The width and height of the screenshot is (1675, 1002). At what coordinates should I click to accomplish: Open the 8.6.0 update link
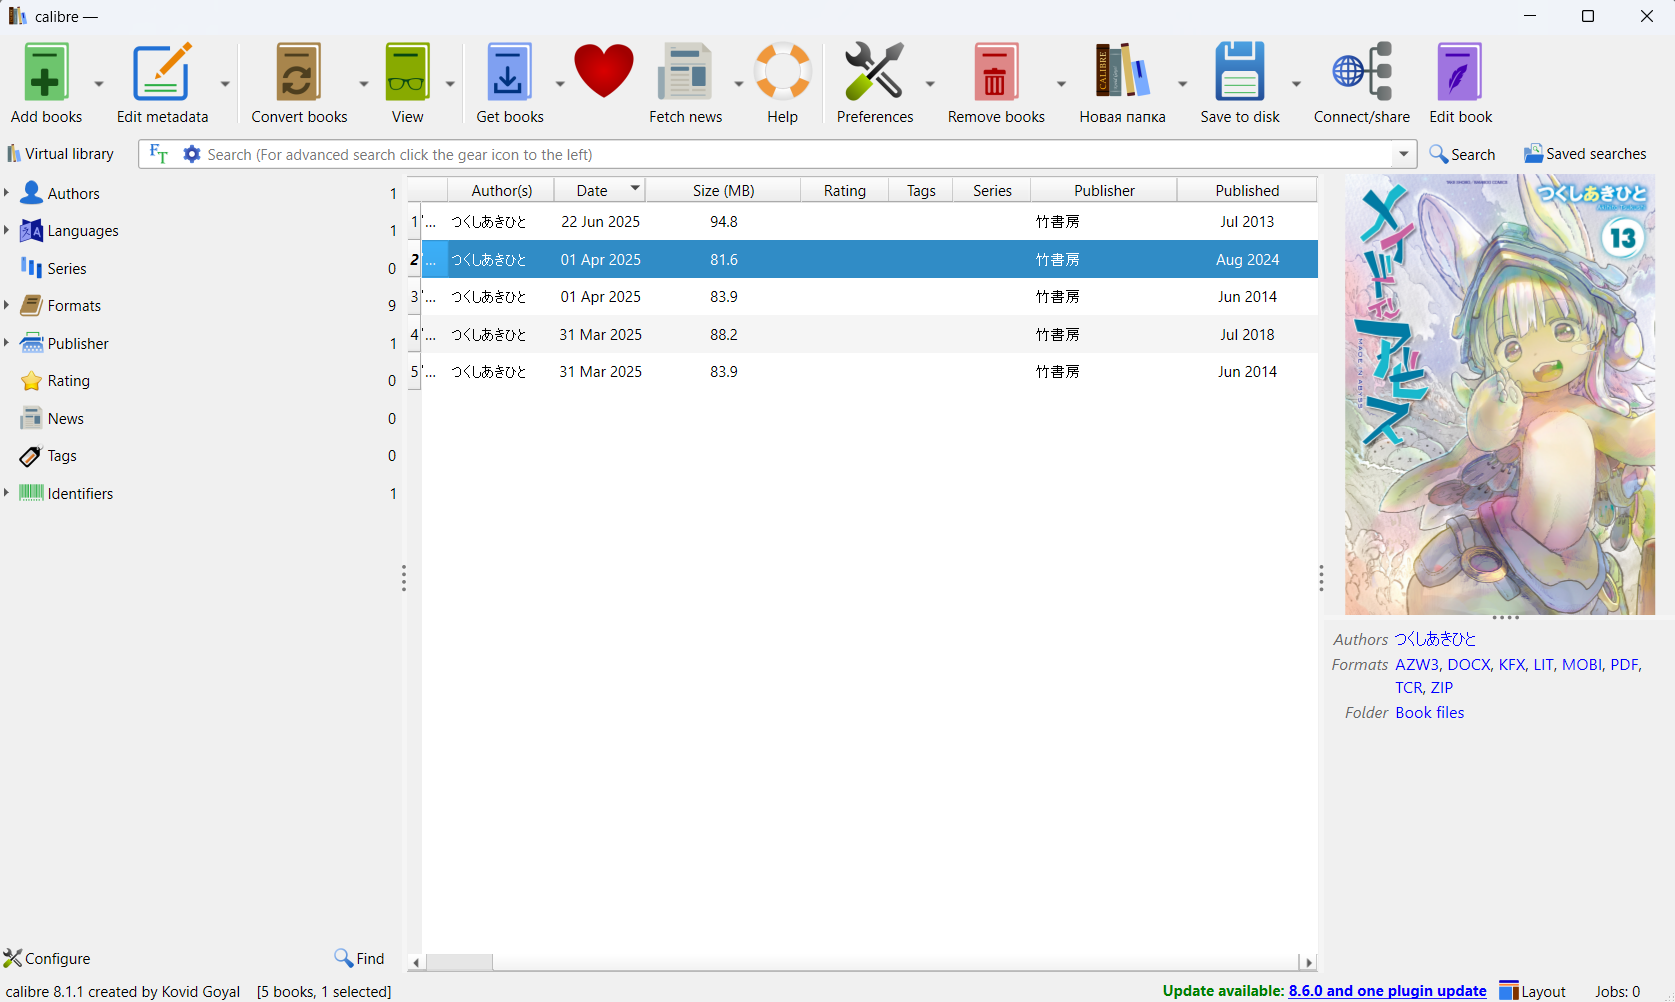pos(1387,991)
